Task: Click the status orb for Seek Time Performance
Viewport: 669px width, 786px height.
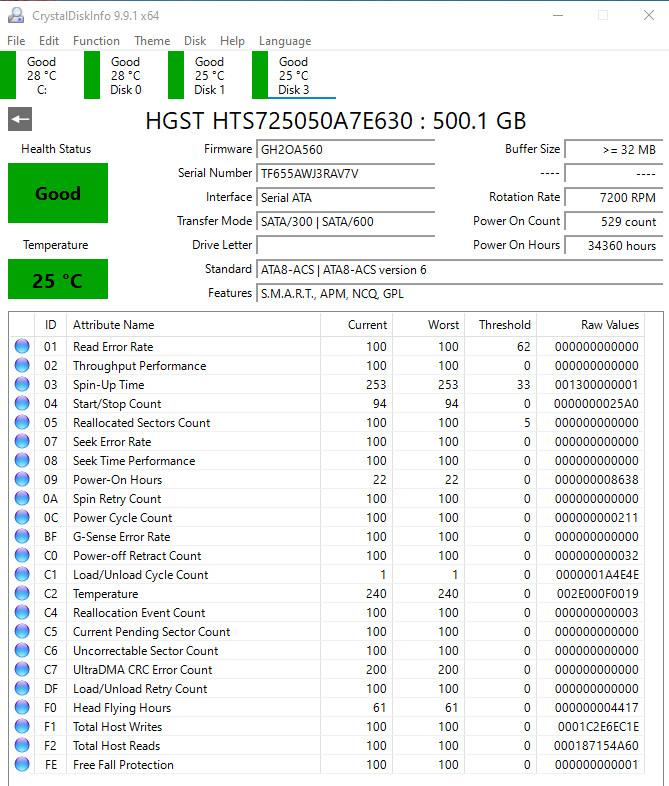Action: click(x=22, y=460)
